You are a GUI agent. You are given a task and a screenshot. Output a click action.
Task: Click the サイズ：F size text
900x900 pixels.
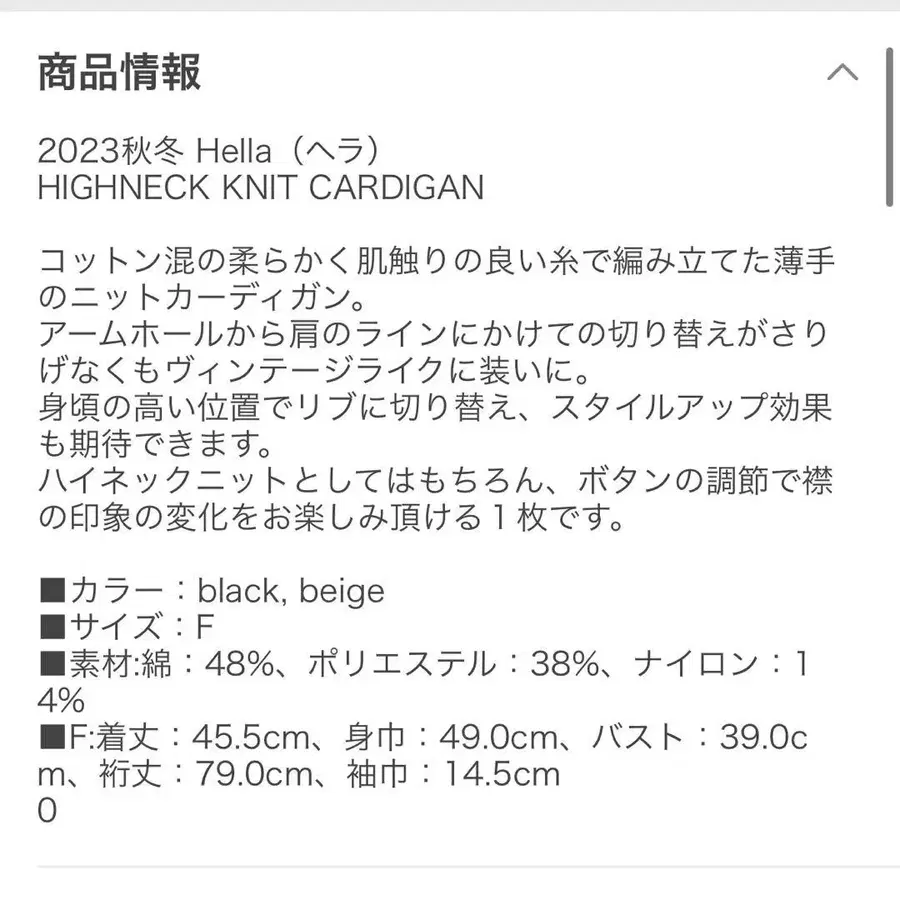(140, 627)
